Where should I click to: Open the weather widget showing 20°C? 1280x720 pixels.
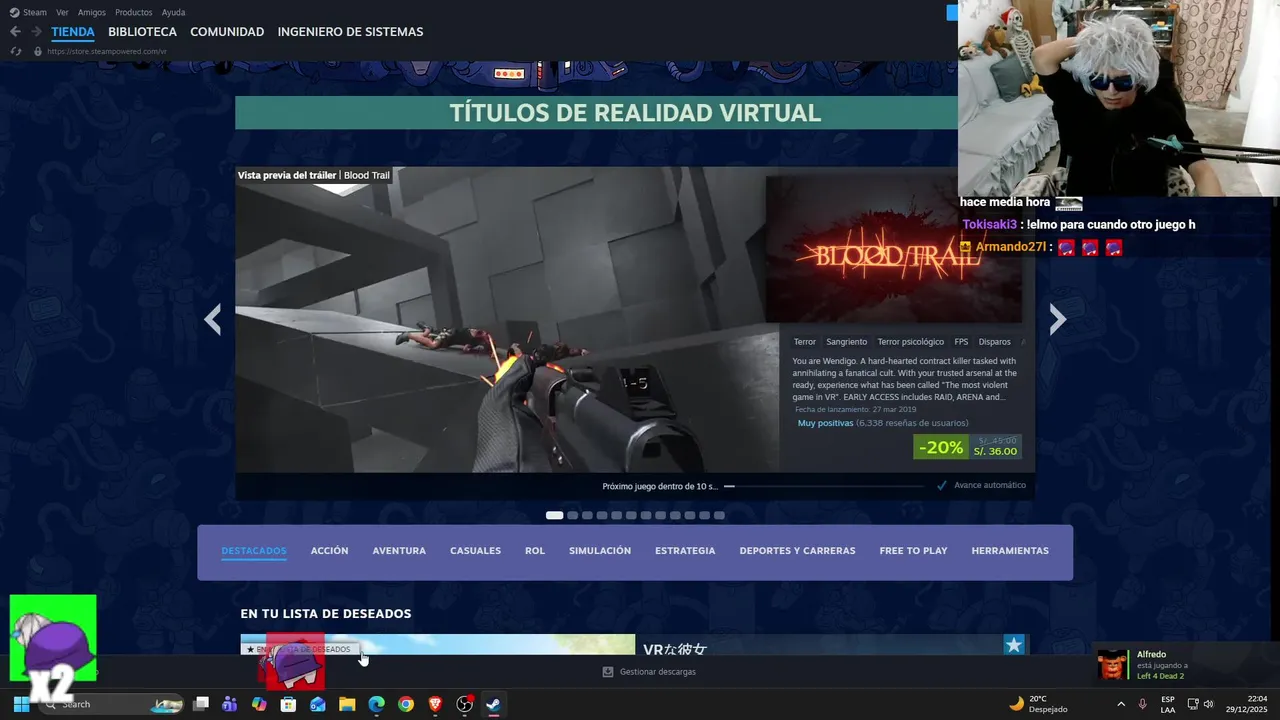1038,704
